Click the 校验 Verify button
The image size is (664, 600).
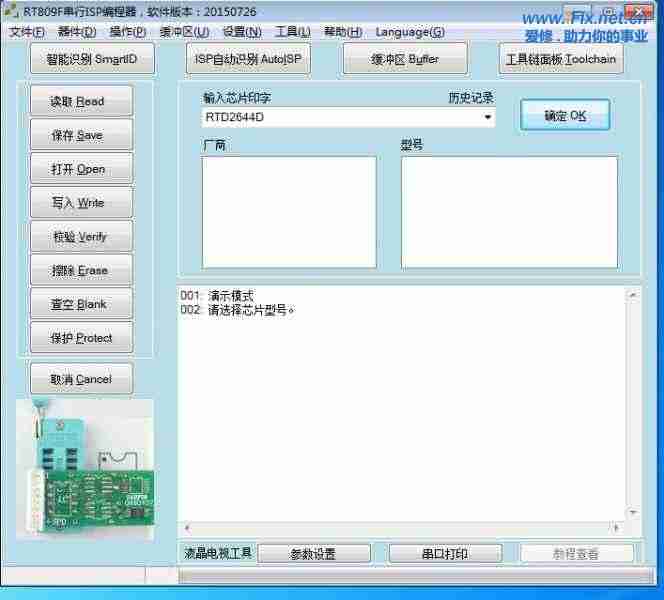(81, 237)
